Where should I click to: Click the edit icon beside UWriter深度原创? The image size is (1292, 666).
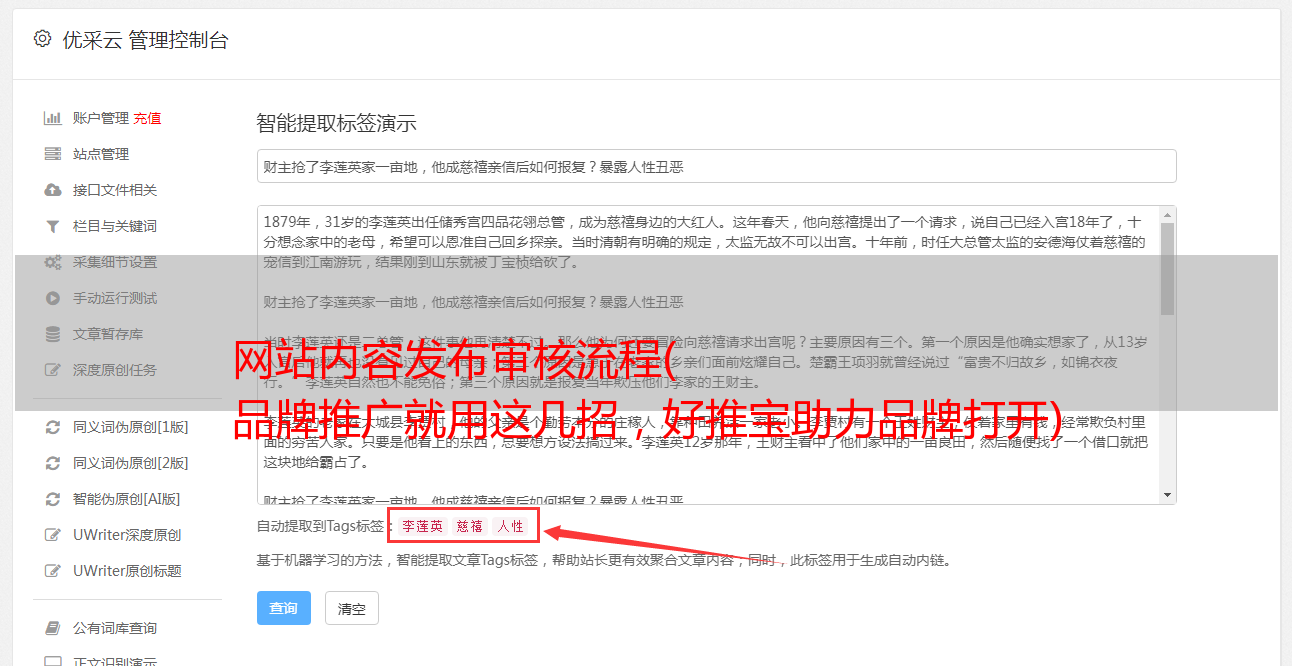[53, 535]
